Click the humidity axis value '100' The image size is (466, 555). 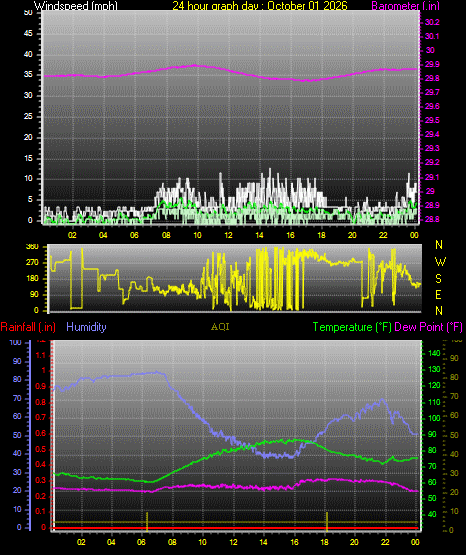(x=15, y=343)
